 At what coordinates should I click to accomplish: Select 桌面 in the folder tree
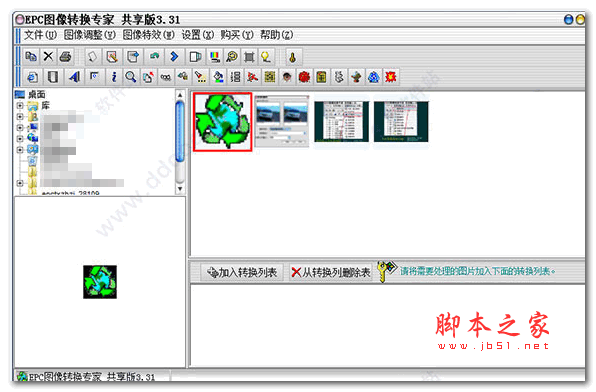point(37,94)
